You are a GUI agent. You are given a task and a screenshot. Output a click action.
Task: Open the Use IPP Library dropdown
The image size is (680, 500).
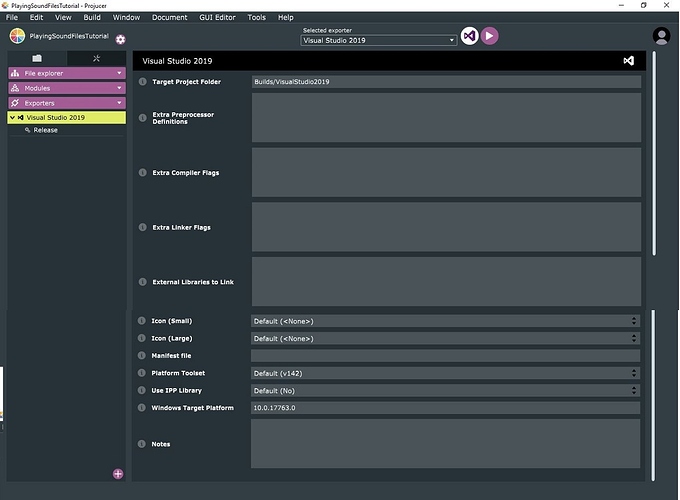445,390
